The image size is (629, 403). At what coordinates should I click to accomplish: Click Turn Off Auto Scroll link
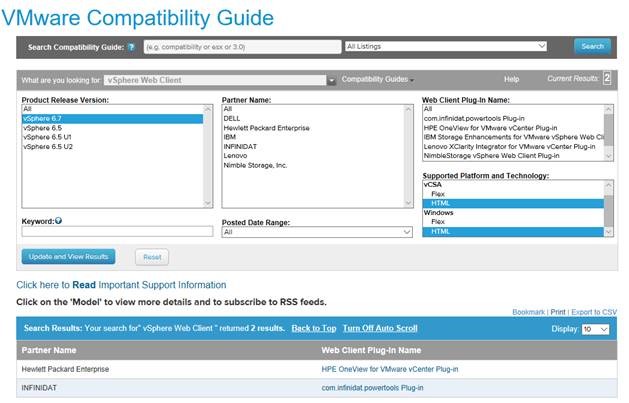click(x=380, y=328)
